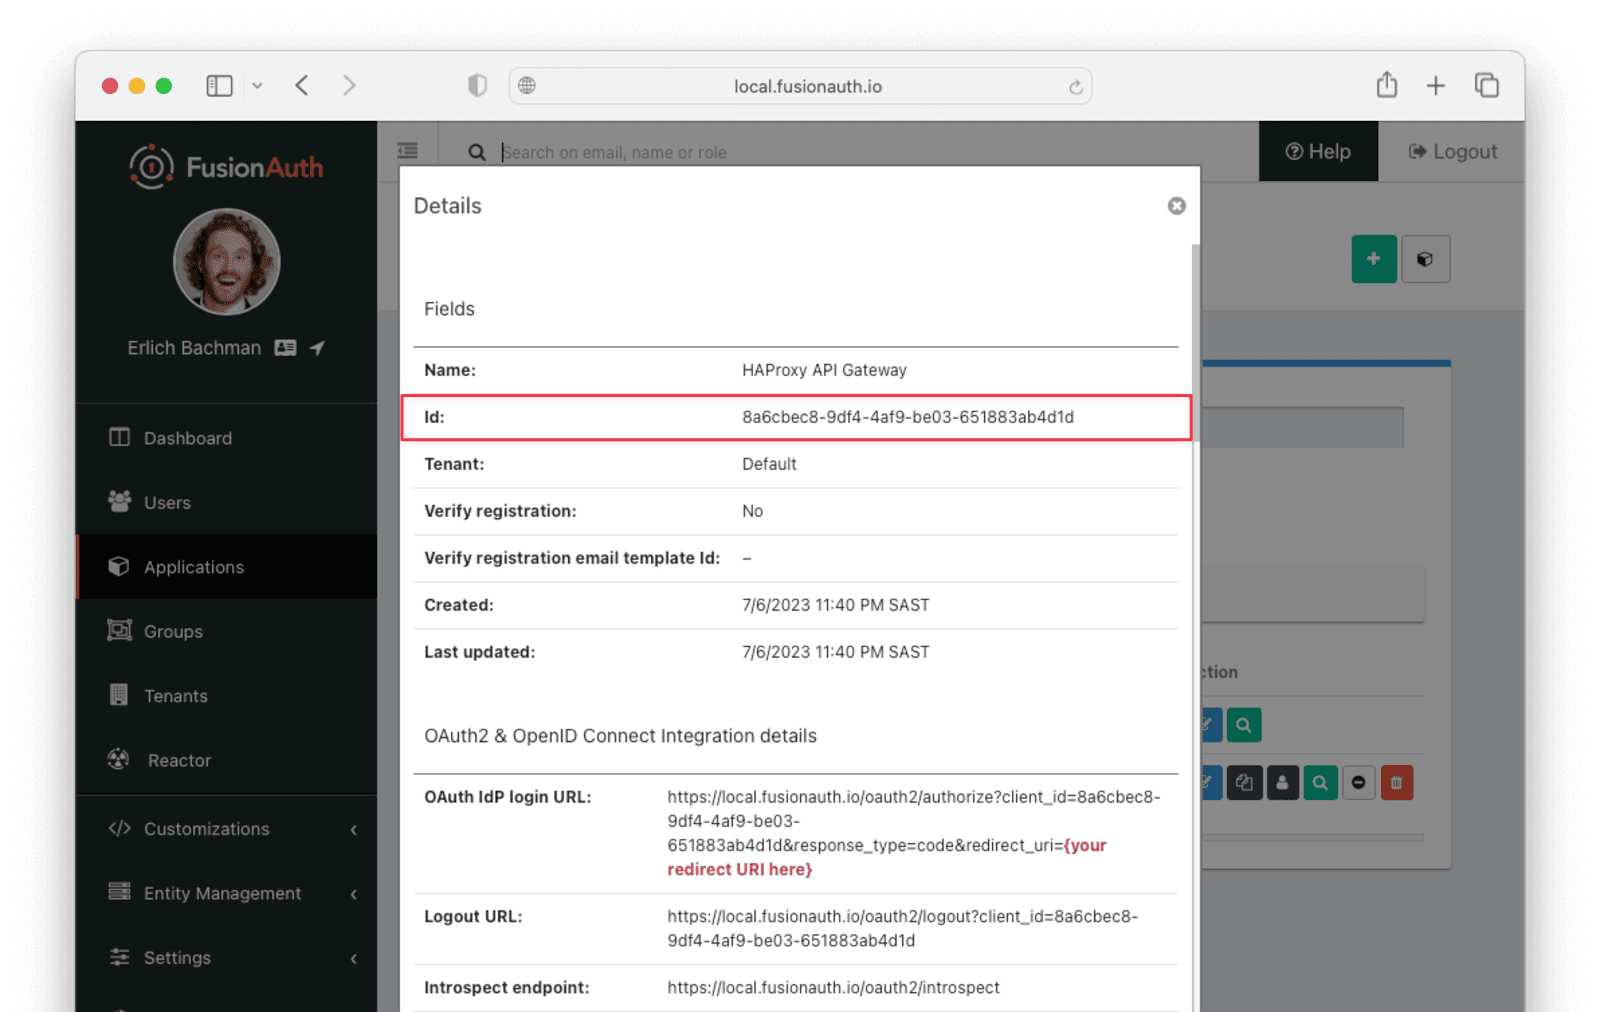Select the Introspect endpoint URL
Image resolution: width=1600 pixels, height=1012 pixels.
point(833,987)
